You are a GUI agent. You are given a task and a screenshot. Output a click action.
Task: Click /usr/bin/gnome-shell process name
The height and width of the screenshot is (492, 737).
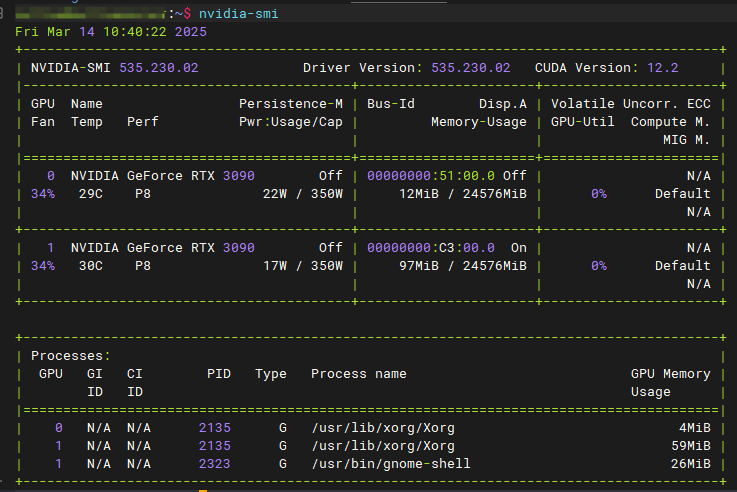tap(391, 464)
